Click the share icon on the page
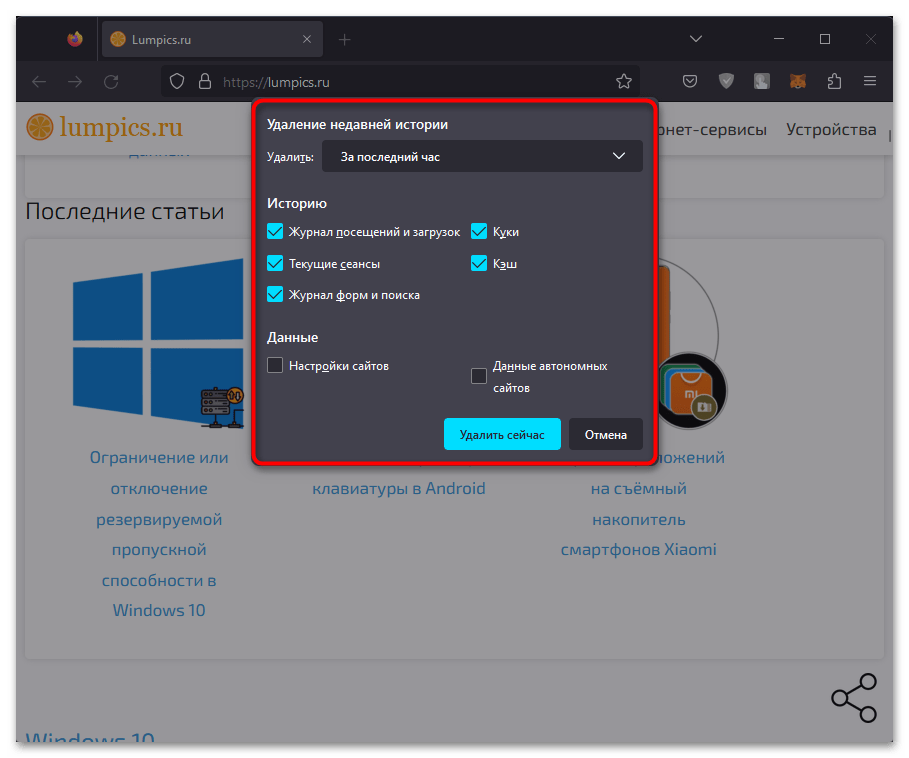This screenshot has height=758, width=909. (x=853, y=697)
